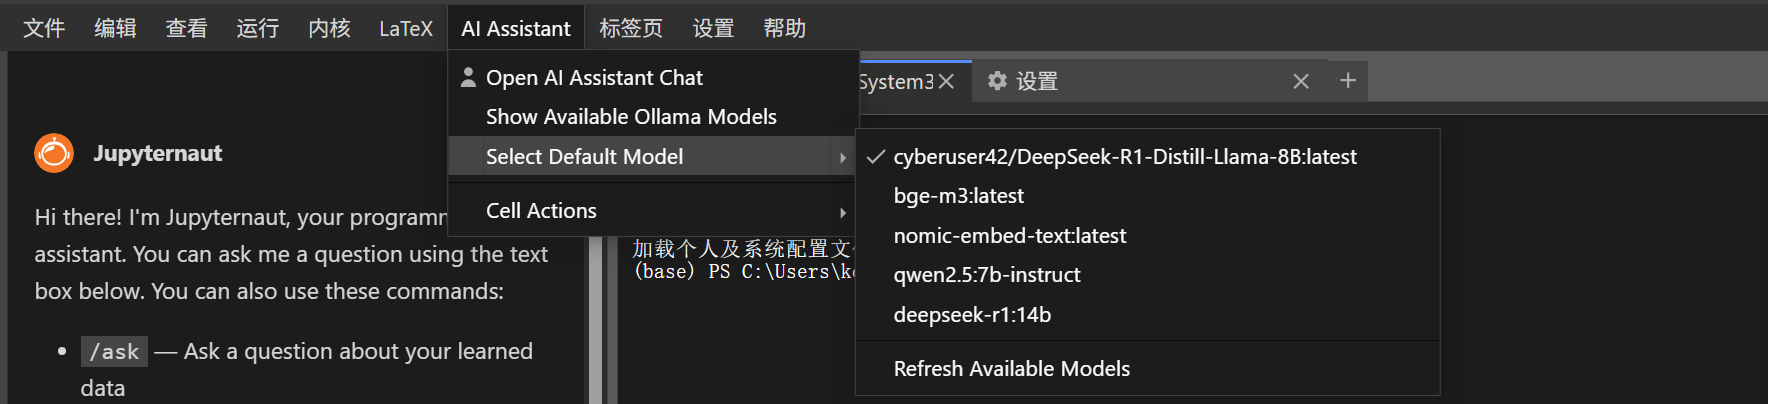Choose Show Available Ollama Models
1768x404 pixels.
[x=653, y=117]
